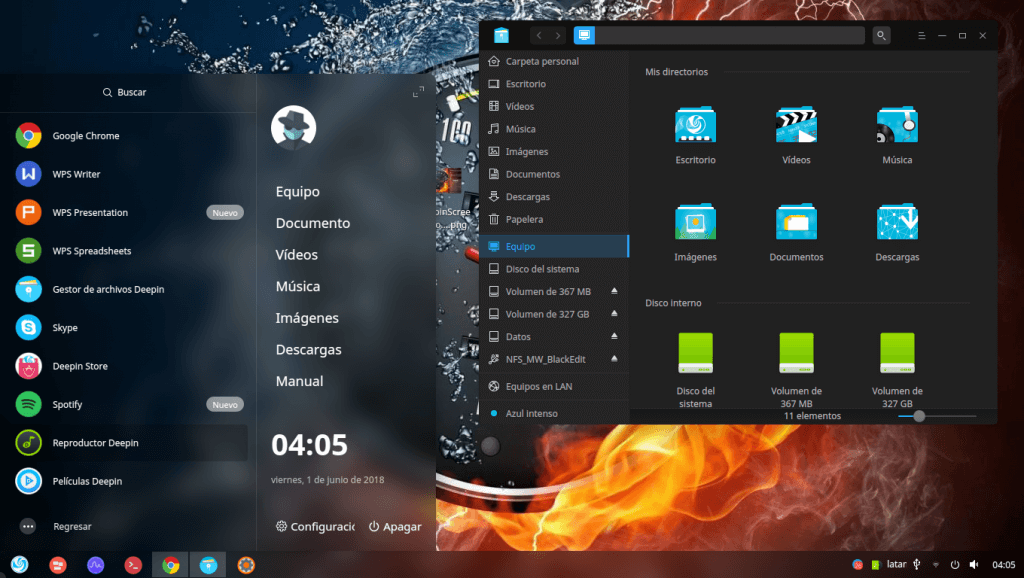This screenshot has height=578, width=1024.
Task: Click the file manager search magnifier icon
Action: click(x=881, y=35)
